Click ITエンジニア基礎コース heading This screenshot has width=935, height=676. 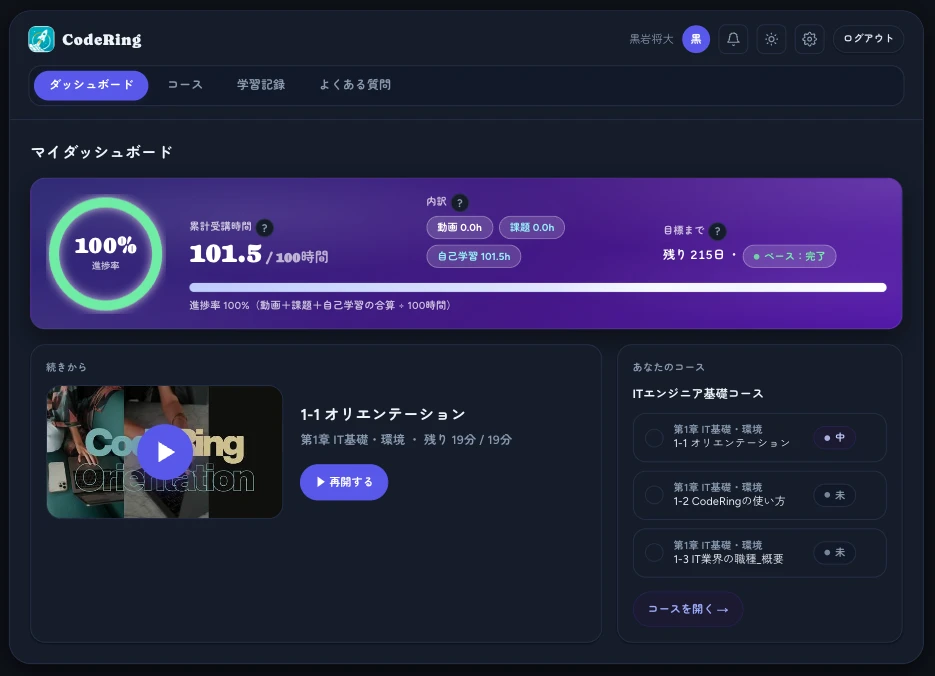click(x=698, y=393)
